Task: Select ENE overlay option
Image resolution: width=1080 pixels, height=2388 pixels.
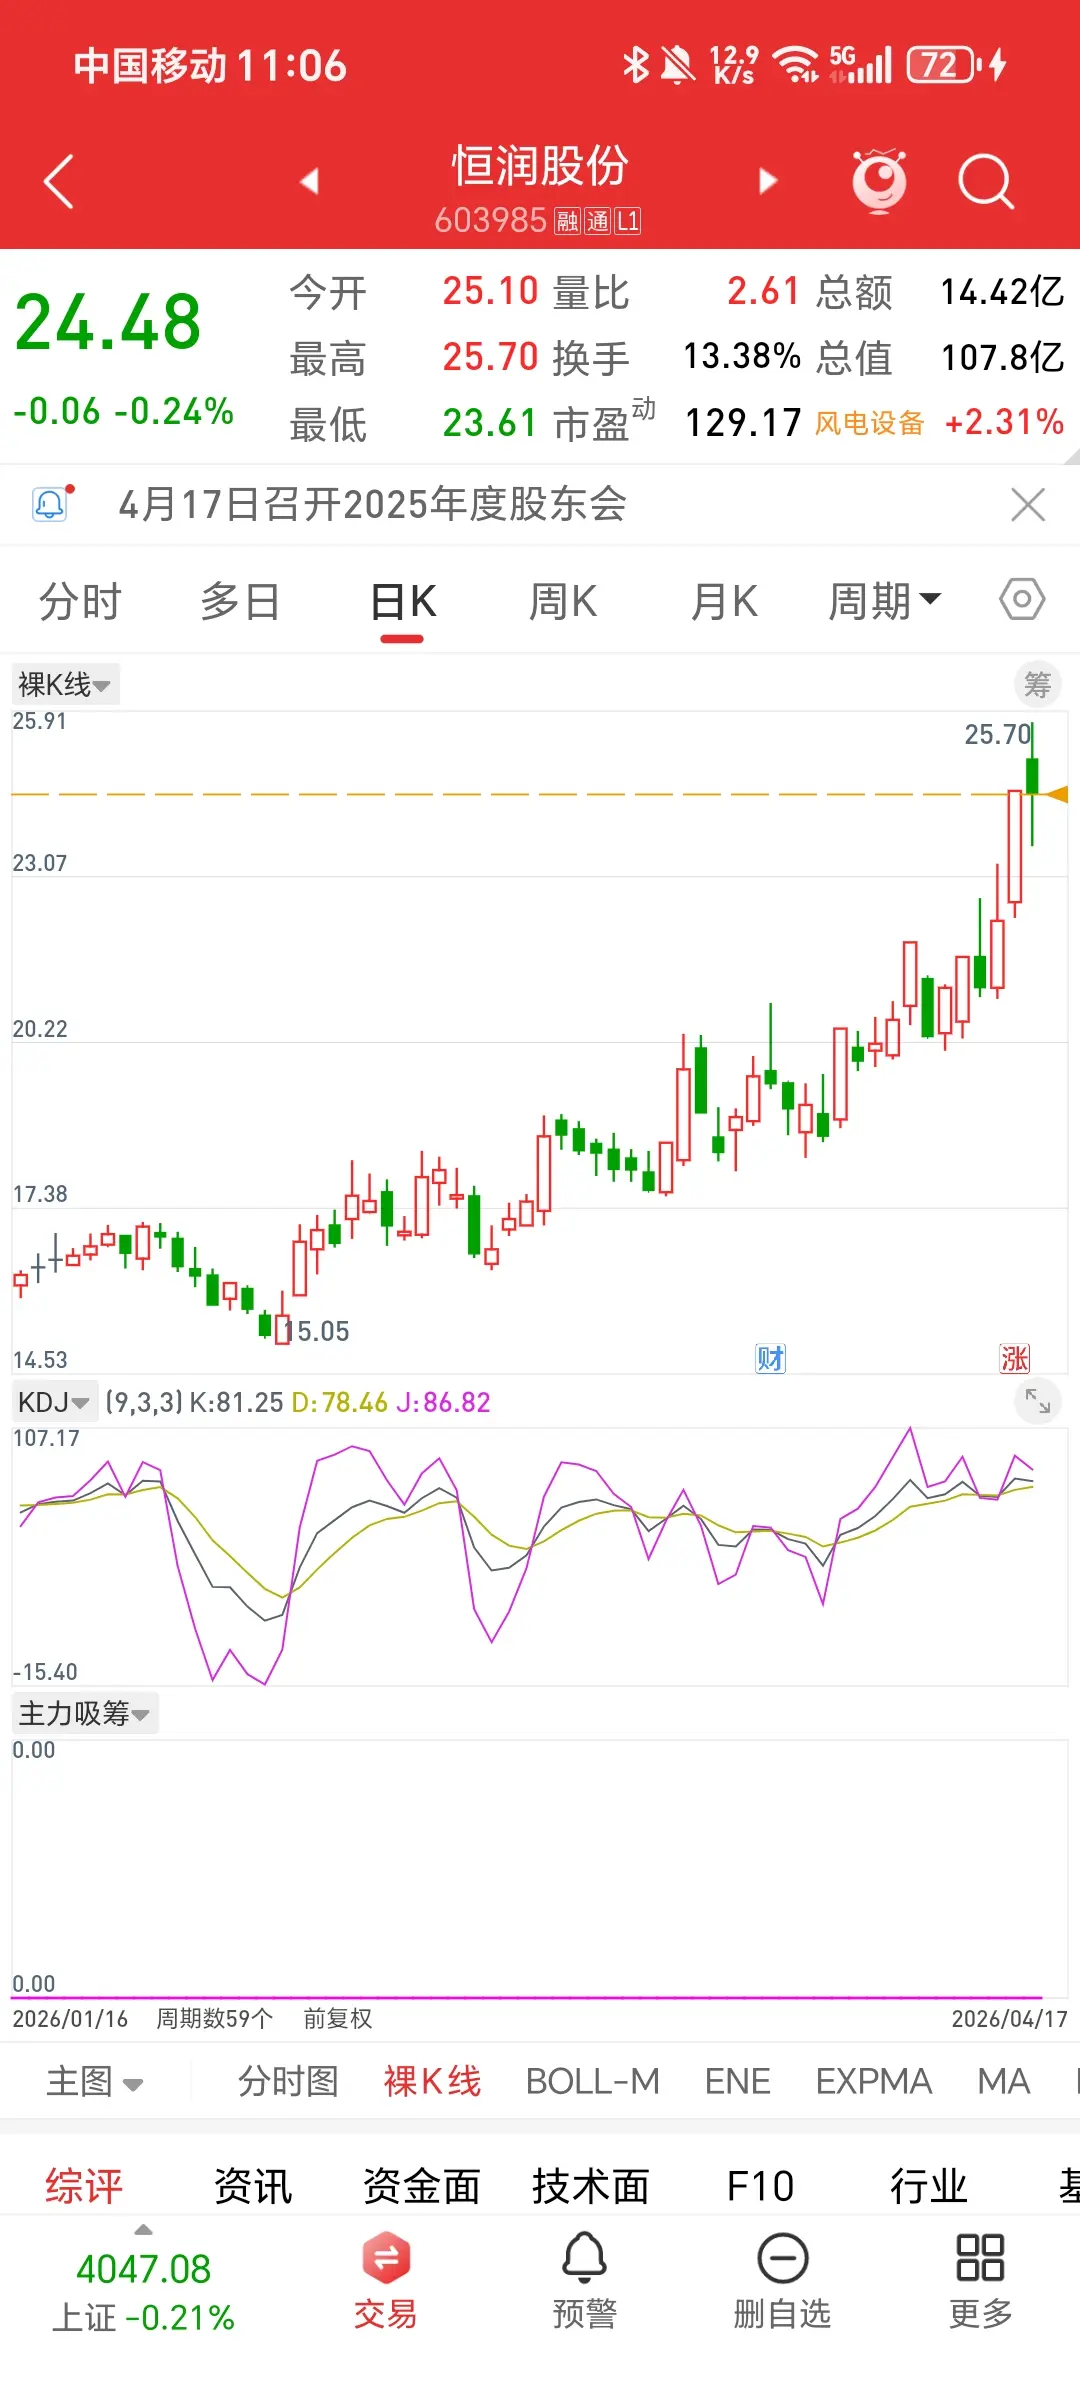Action: [738, 2082]
